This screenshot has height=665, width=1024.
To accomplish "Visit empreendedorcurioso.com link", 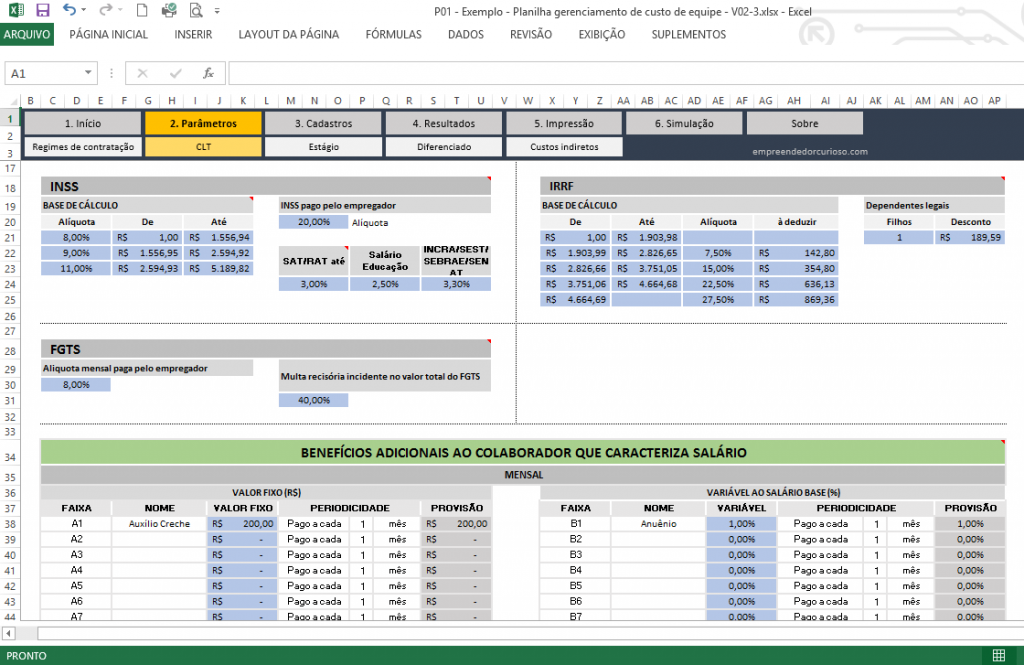I will [810, 152].
